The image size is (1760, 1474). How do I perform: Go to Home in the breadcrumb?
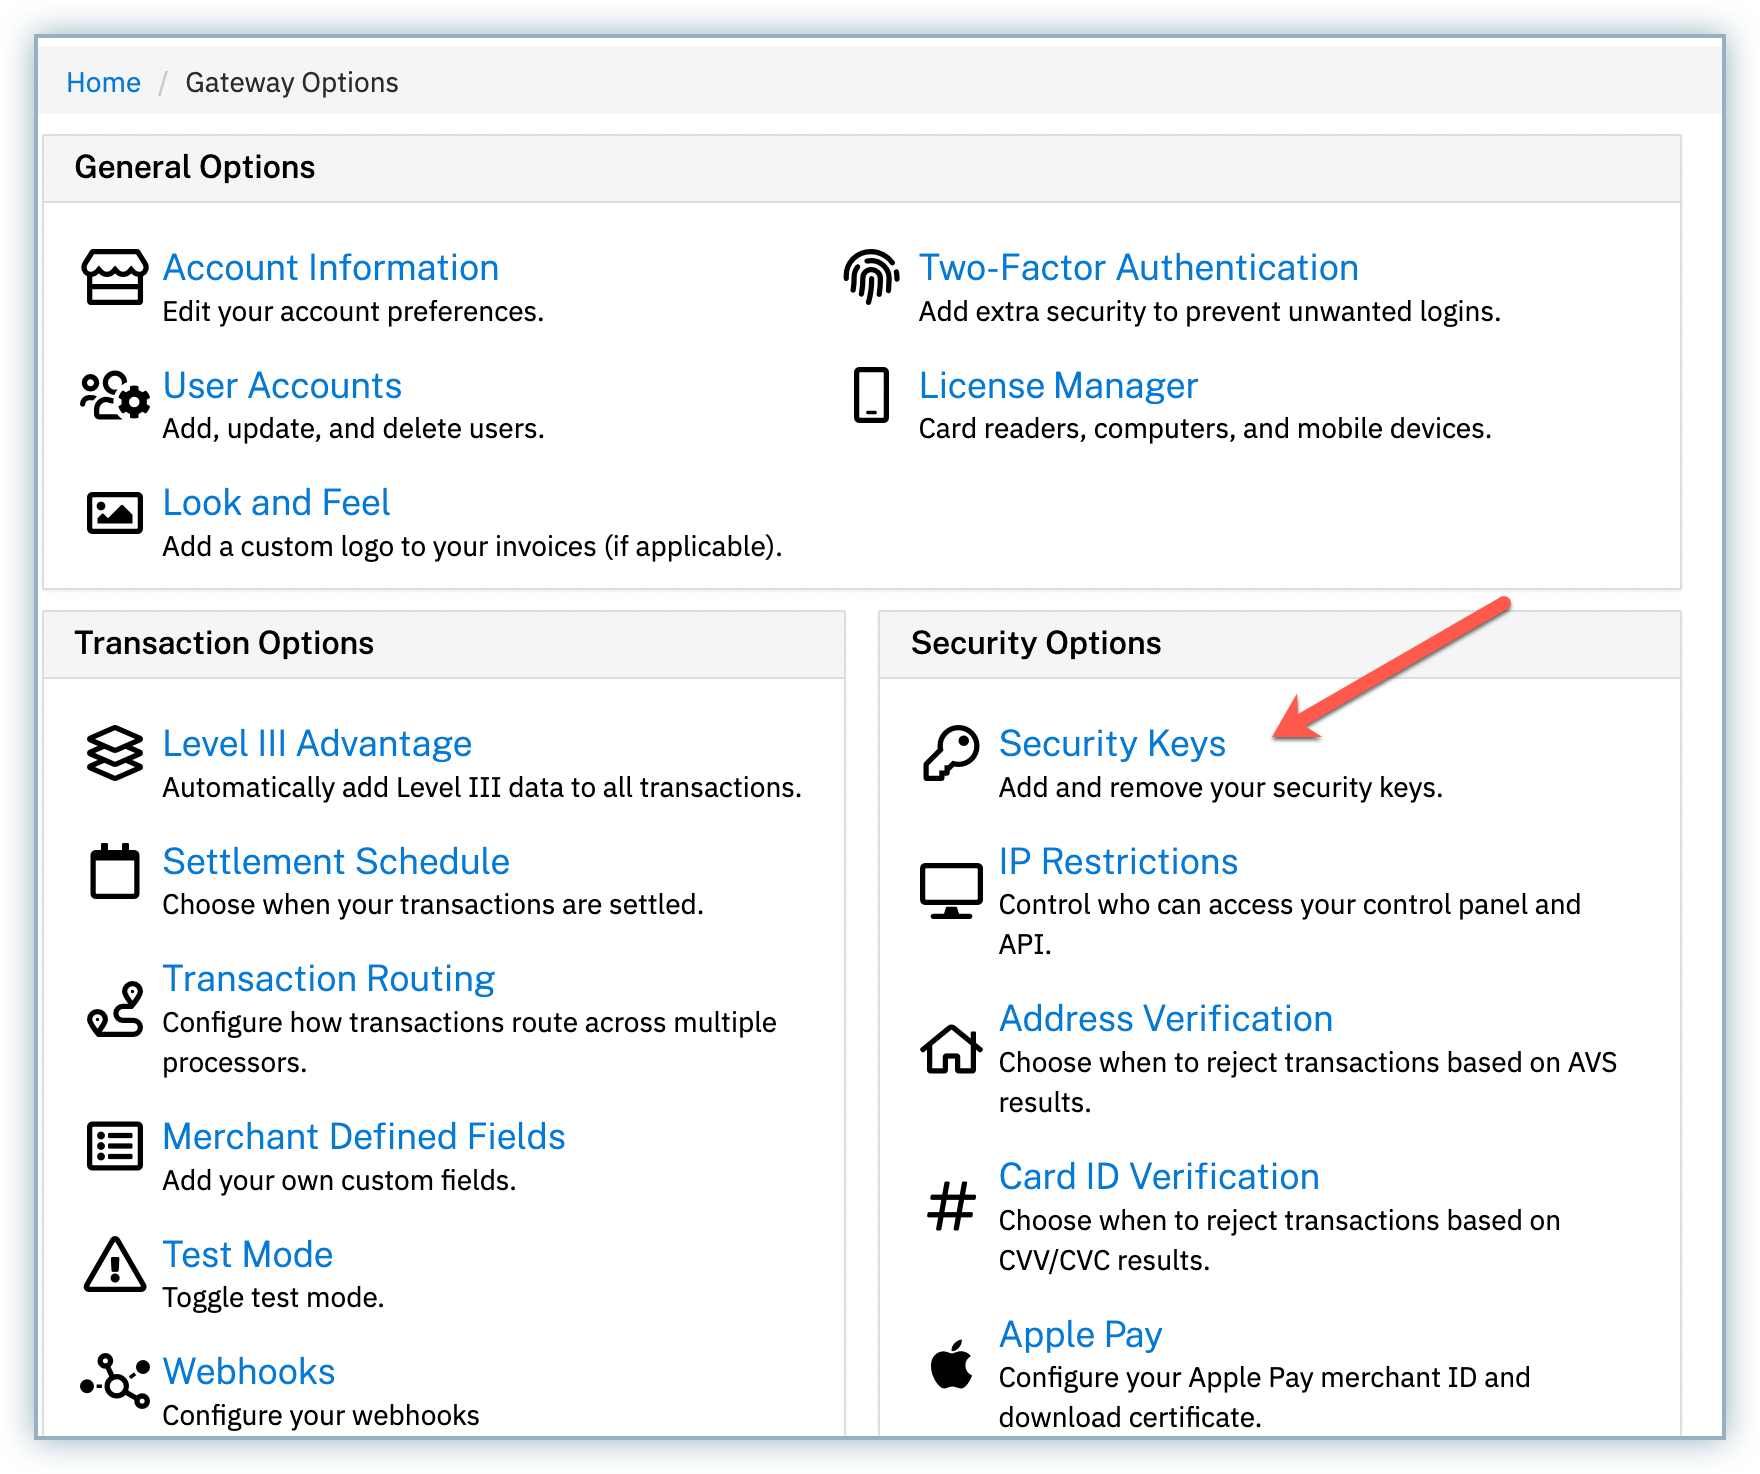click(x=103, y=82)
